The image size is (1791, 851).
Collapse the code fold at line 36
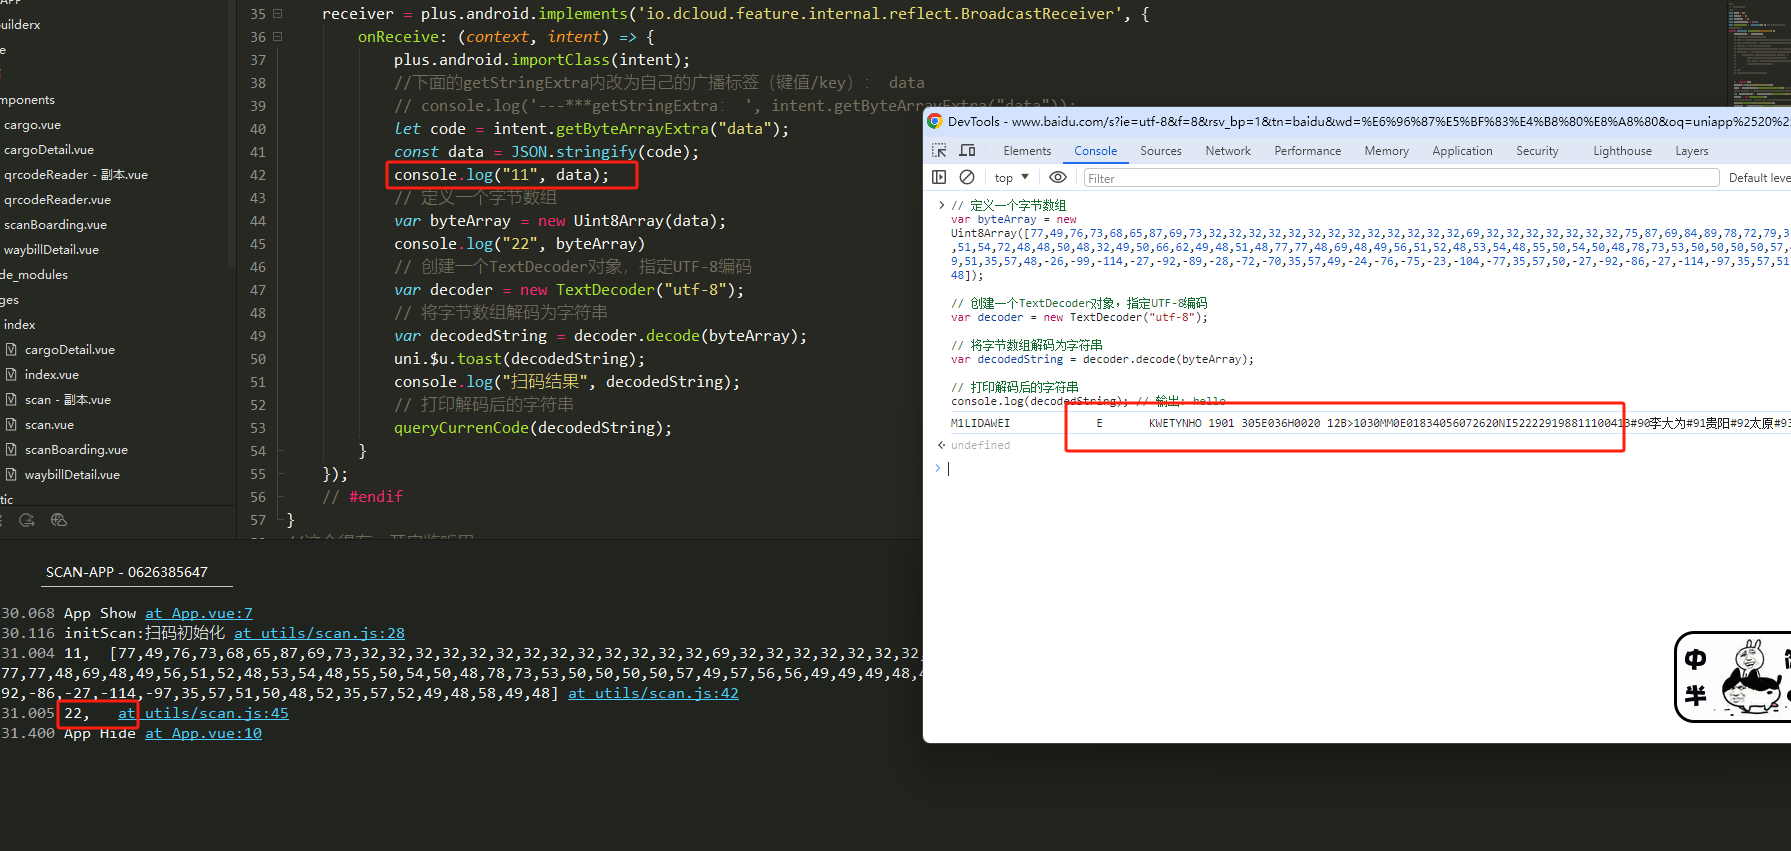[278, 37]
